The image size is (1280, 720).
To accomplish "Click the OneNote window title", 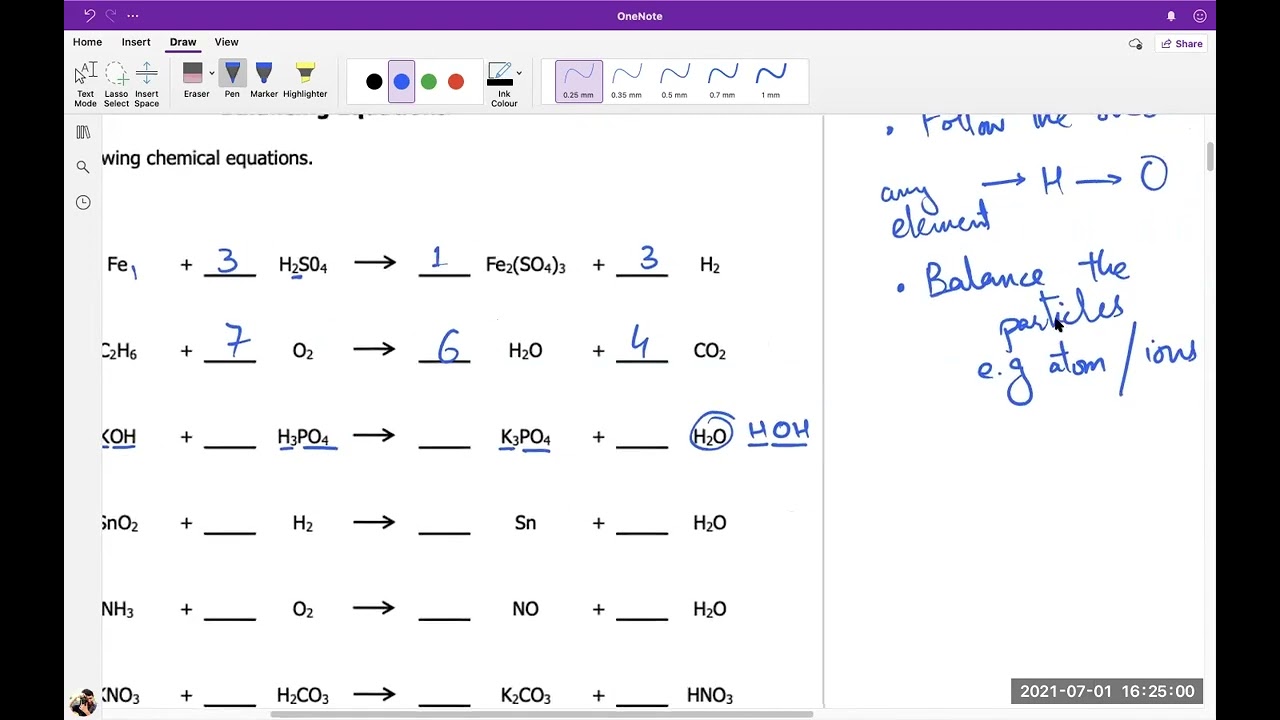I will [x=640, y=16].
